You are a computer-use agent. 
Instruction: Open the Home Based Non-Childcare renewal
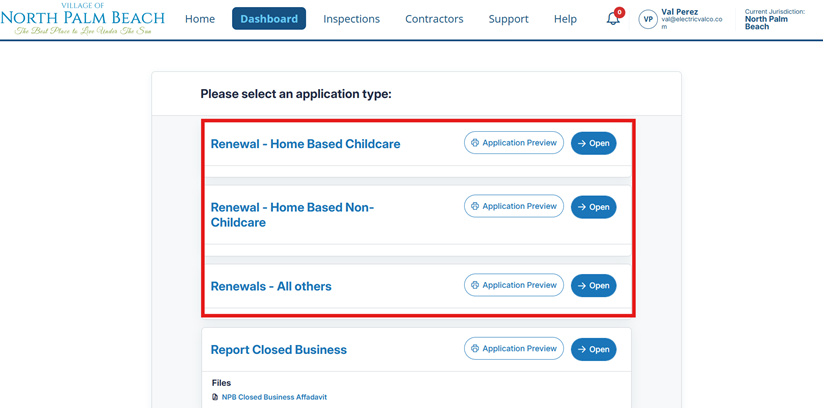[x=593, y=207]
